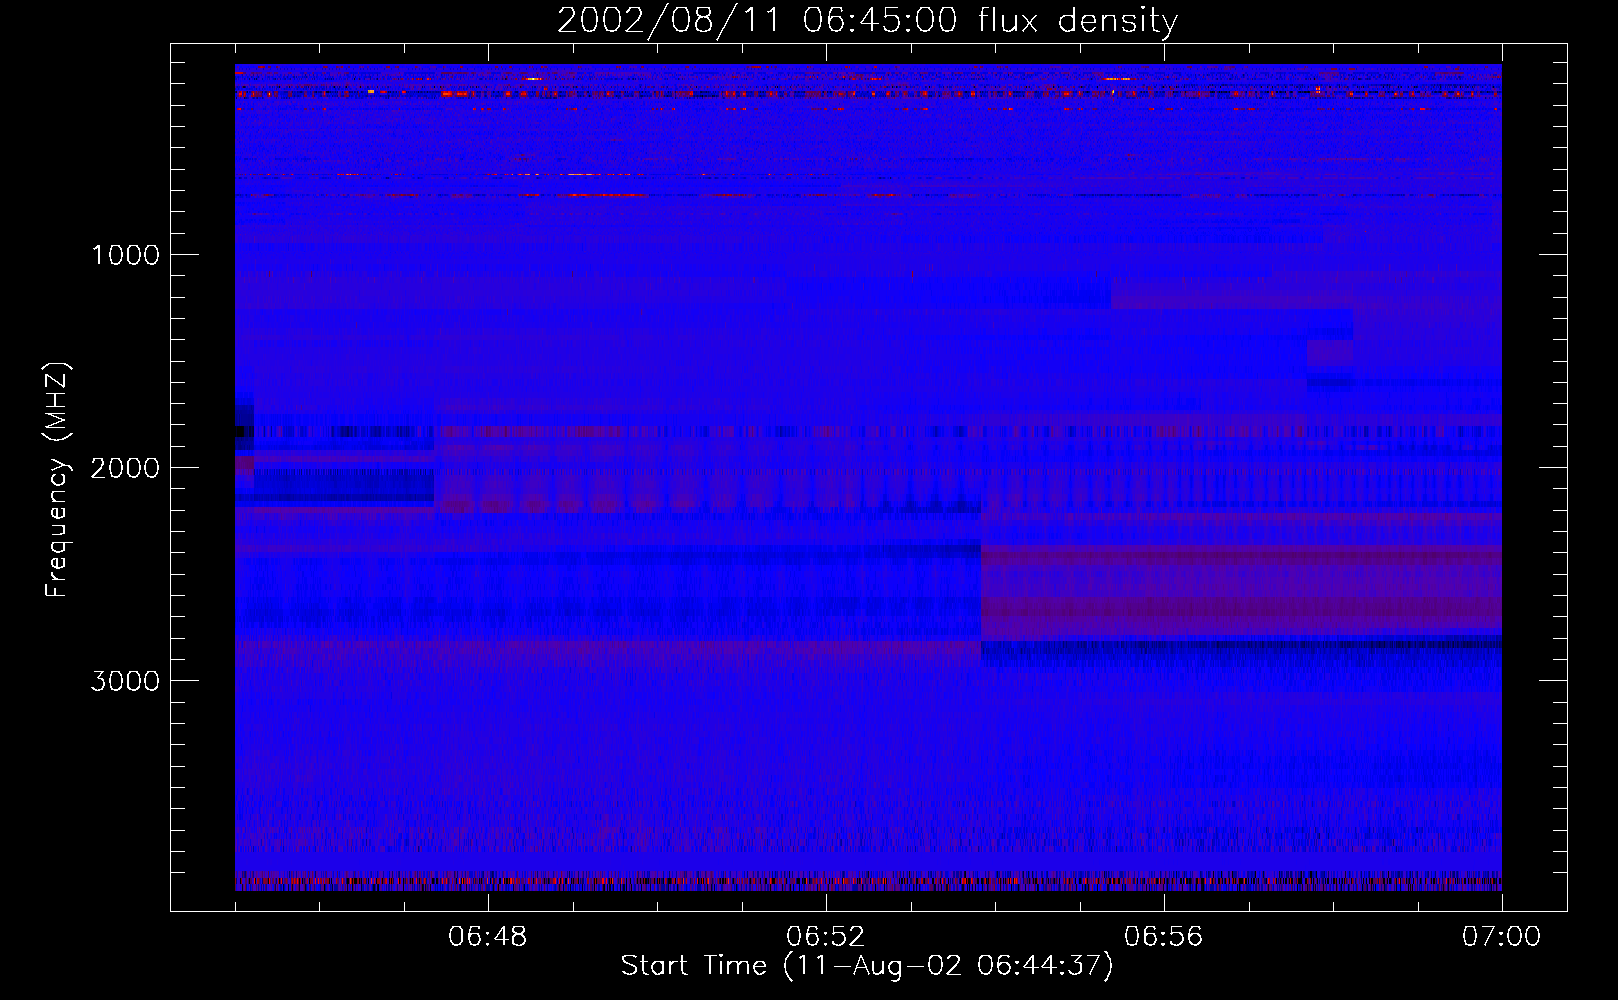
Task: Click the plot title '2002/08/11 06:45:00 flux density'
Action: tap(867, 21)
